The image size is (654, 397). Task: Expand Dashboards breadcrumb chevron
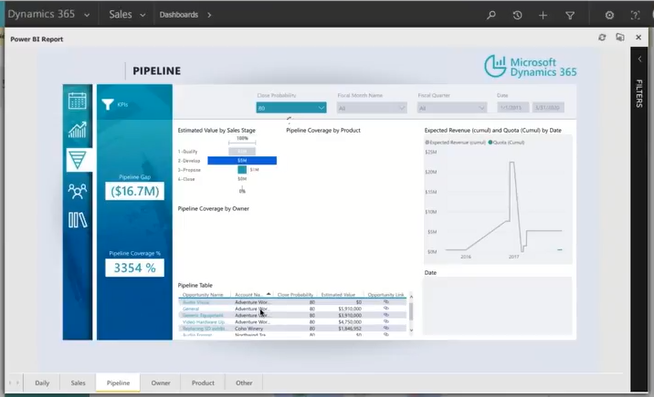(x=209, y=15)
